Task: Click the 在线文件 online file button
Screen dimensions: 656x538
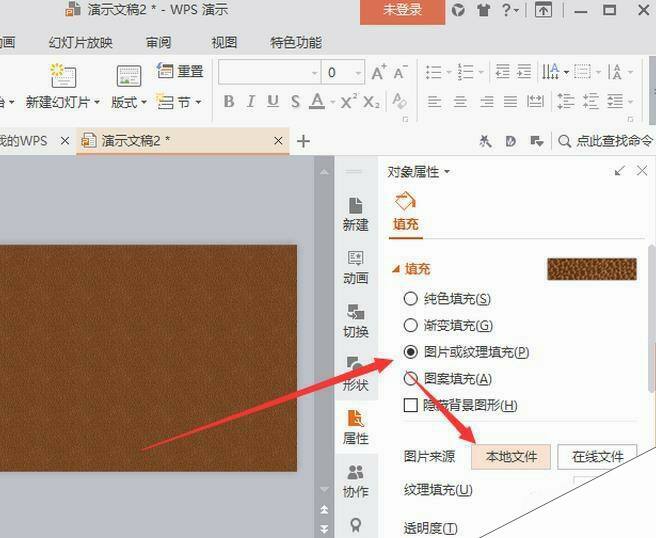Action: click(x=597, y=457)
